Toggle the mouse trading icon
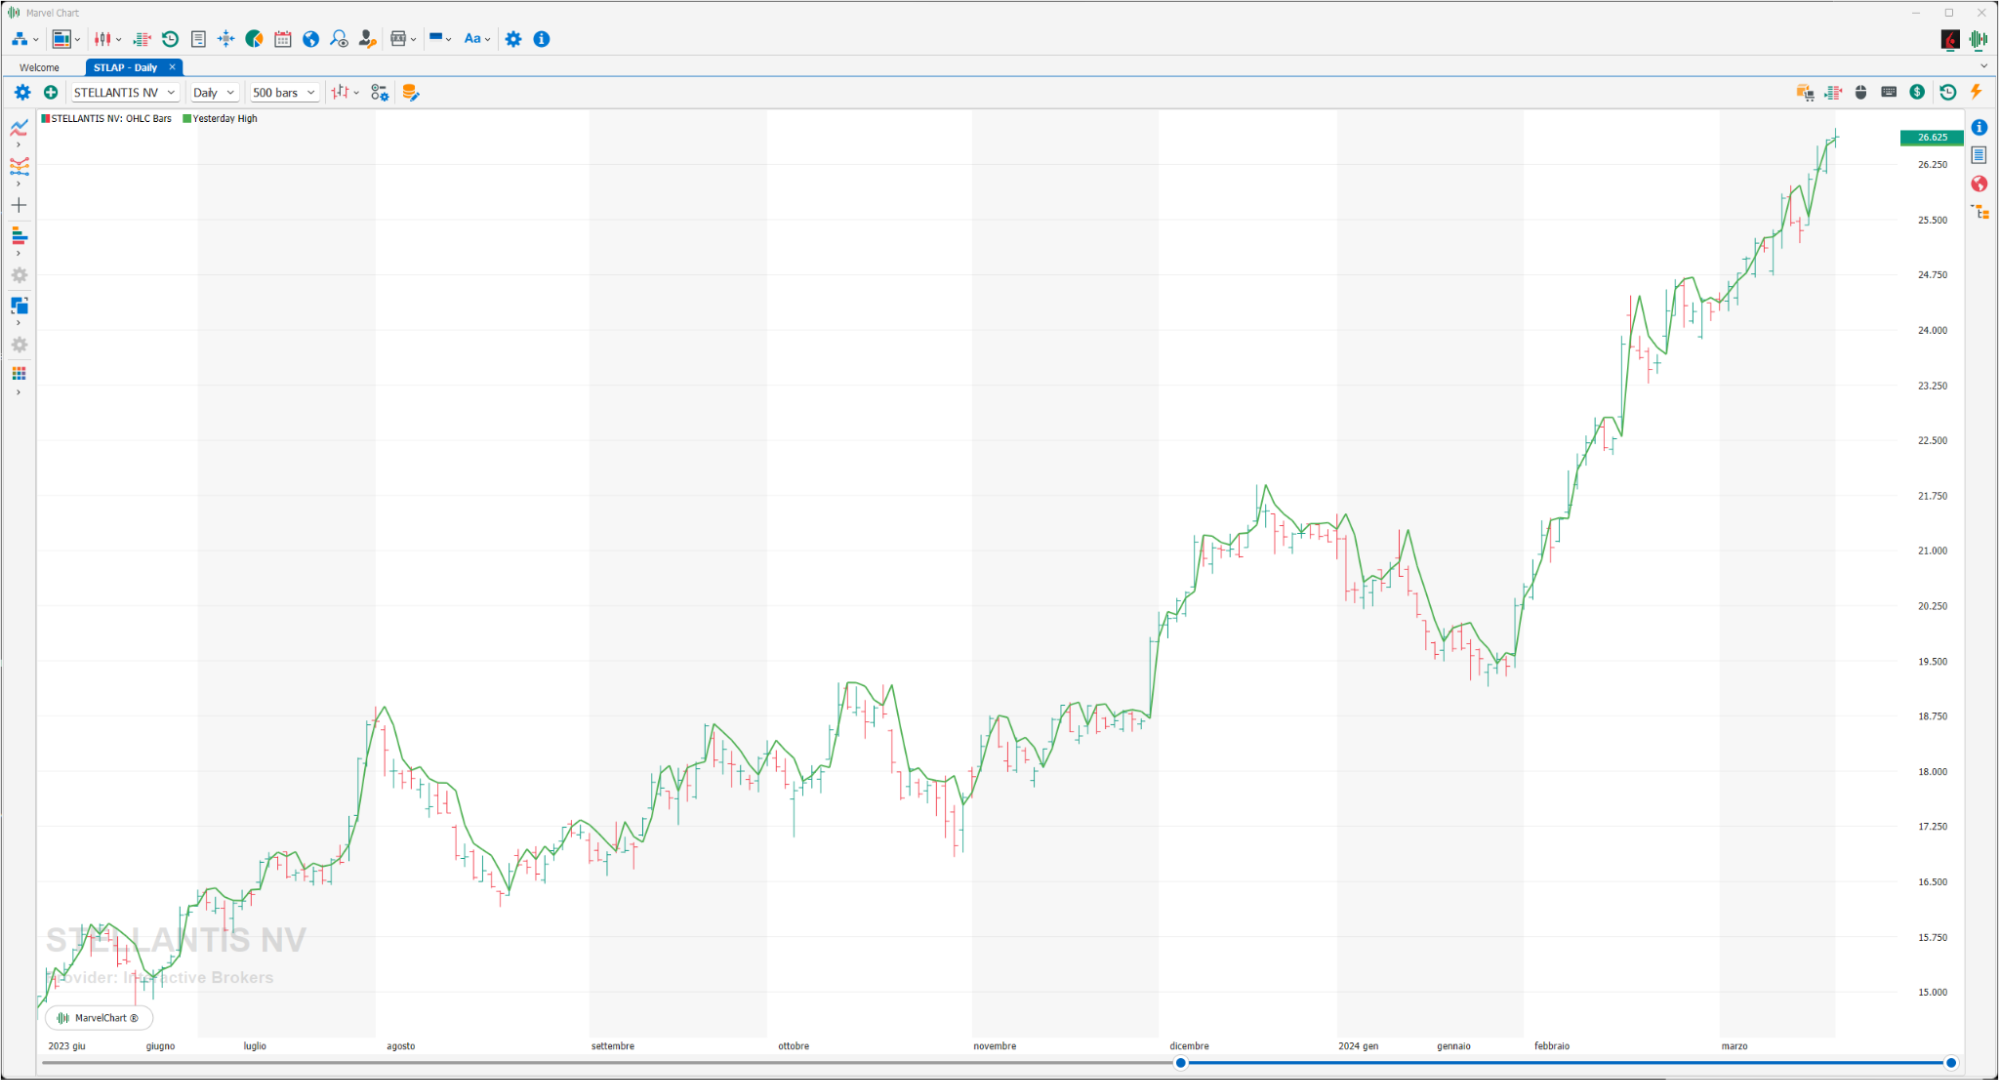The height and width of the screenshot is (1080, 1999). pyautogui.click(x=1861, y=92)
